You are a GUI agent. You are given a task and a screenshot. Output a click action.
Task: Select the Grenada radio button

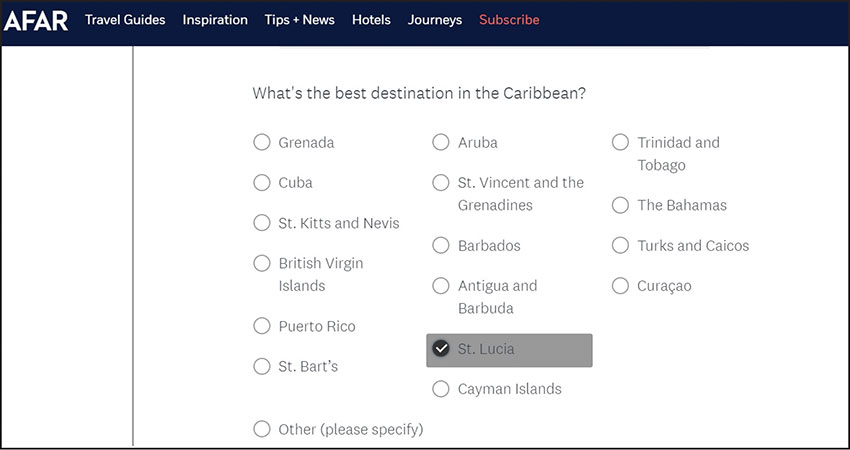262,142
